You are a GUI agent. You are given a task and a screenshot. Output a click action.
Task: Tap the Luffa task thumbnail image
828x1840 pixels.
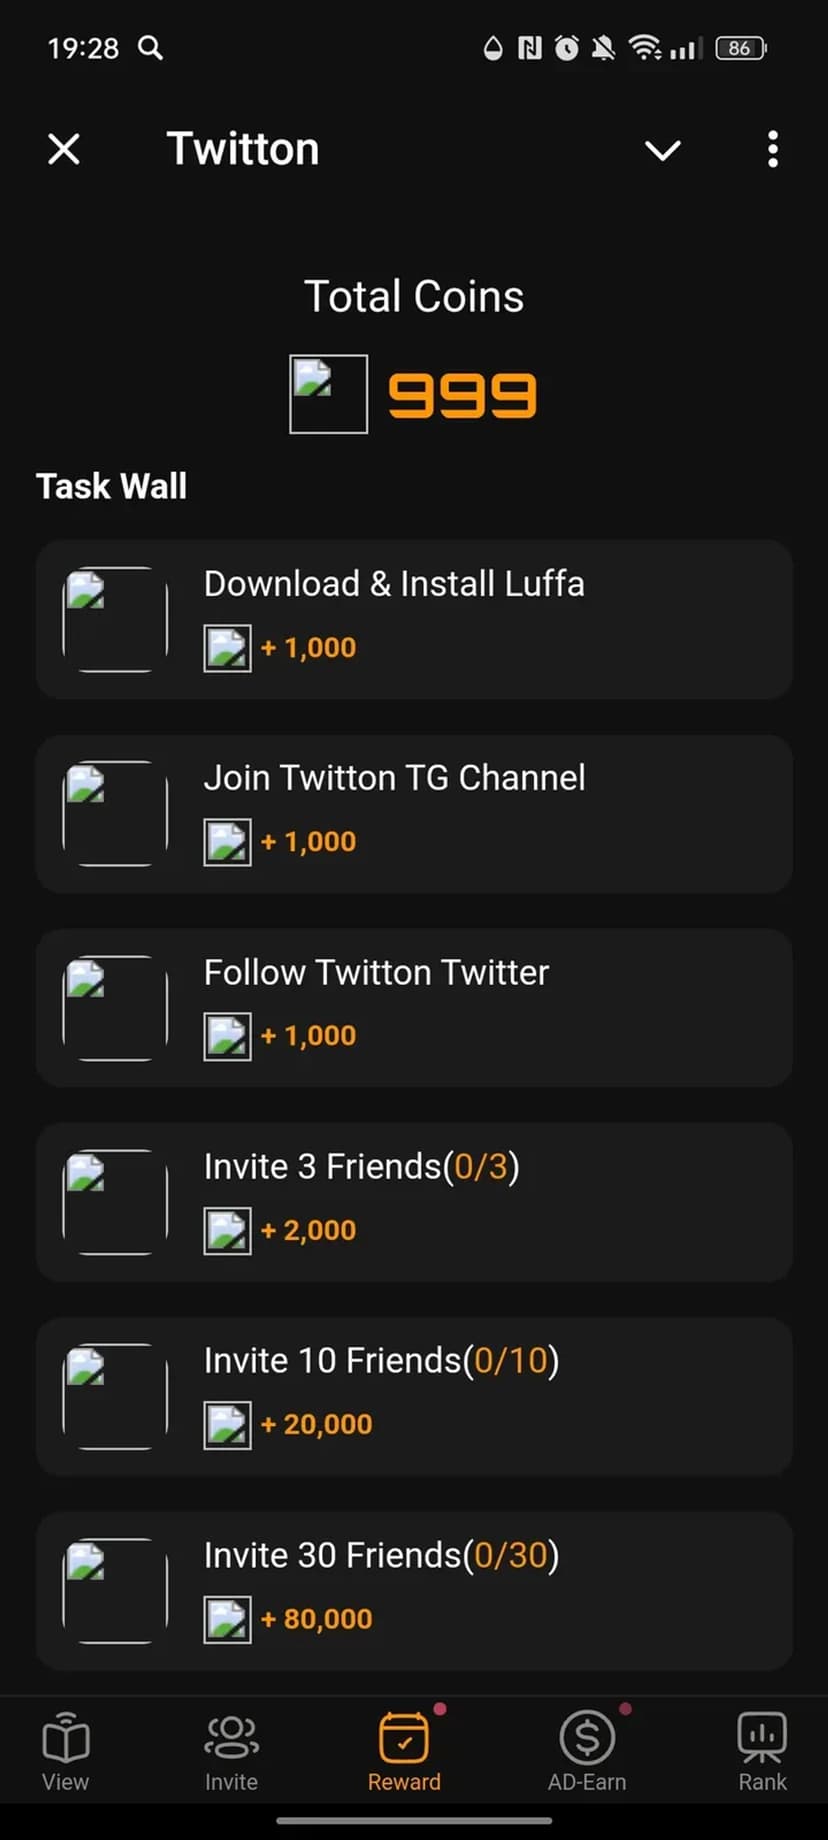pos(115,619)
